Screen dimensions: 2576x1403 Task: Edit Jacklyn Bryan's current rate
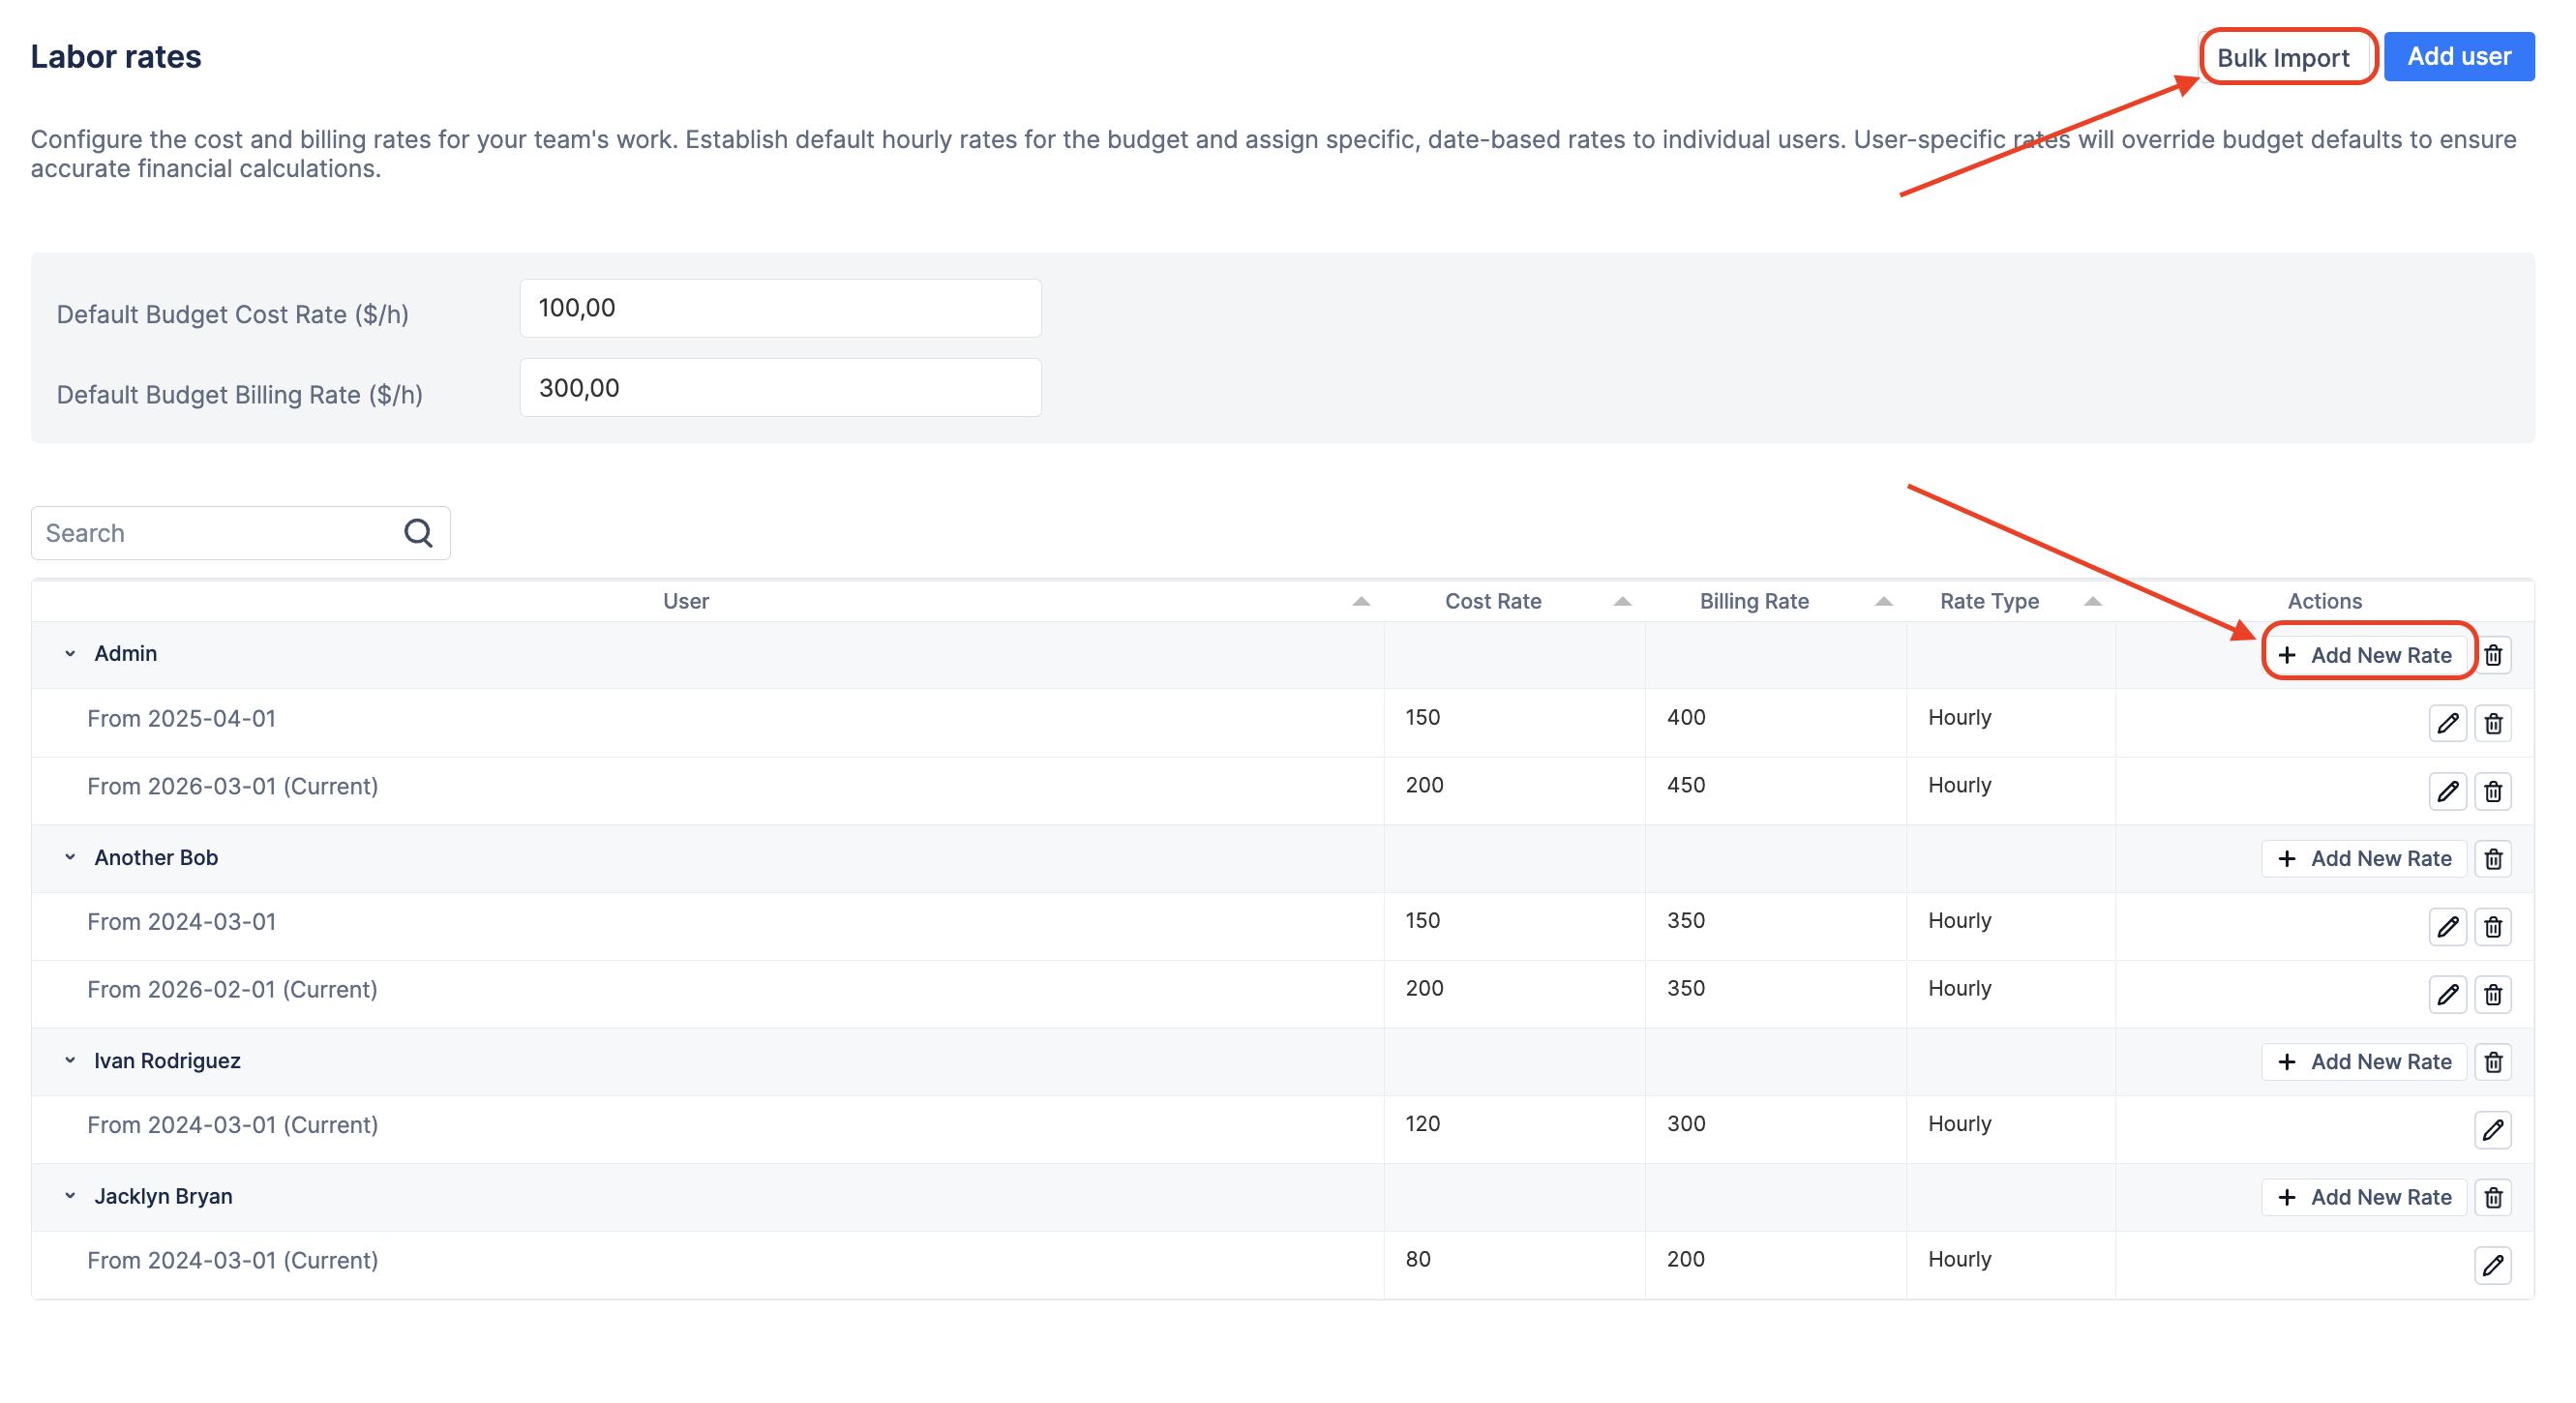(x=2492, y=1265)
